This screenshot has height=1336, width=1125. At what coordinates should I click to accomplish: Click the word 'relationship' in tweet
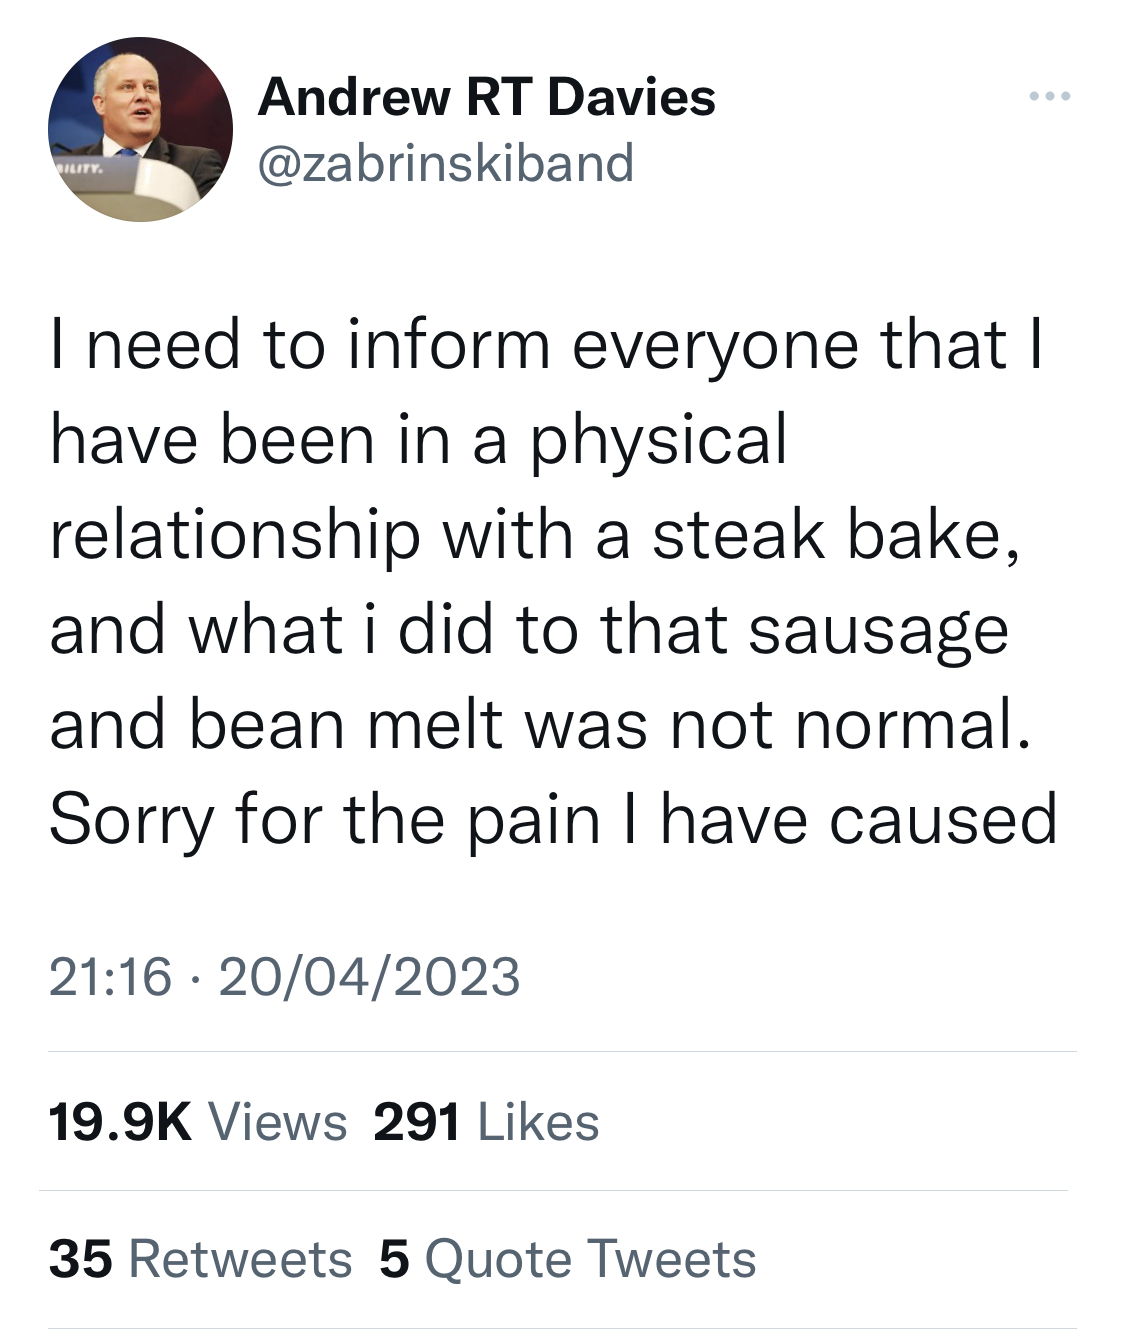point(235,536)
